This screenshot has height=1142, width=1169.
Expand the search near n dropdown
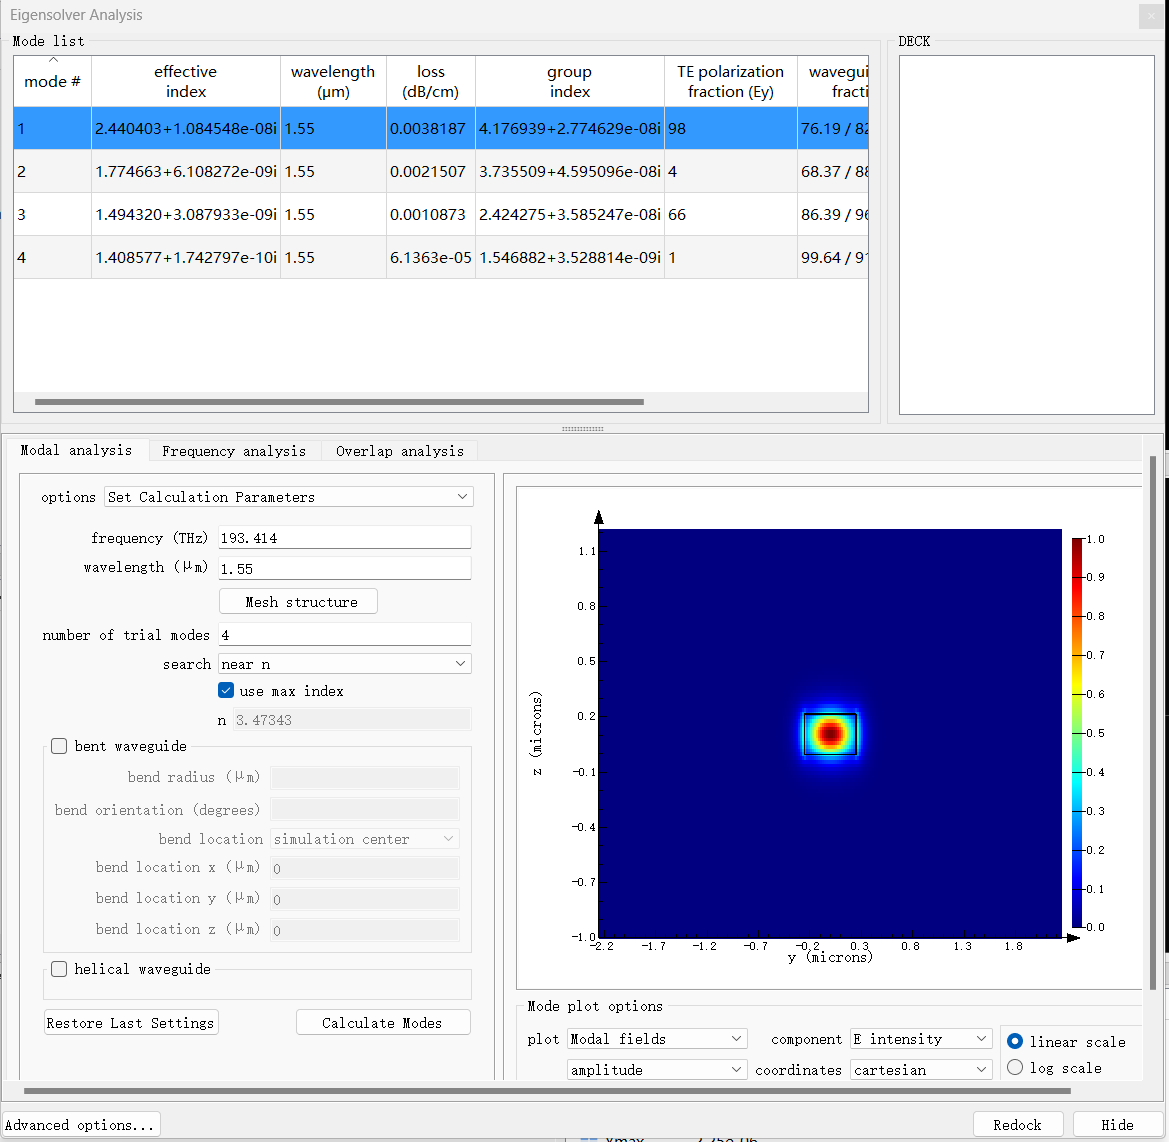tap(344, 664)
